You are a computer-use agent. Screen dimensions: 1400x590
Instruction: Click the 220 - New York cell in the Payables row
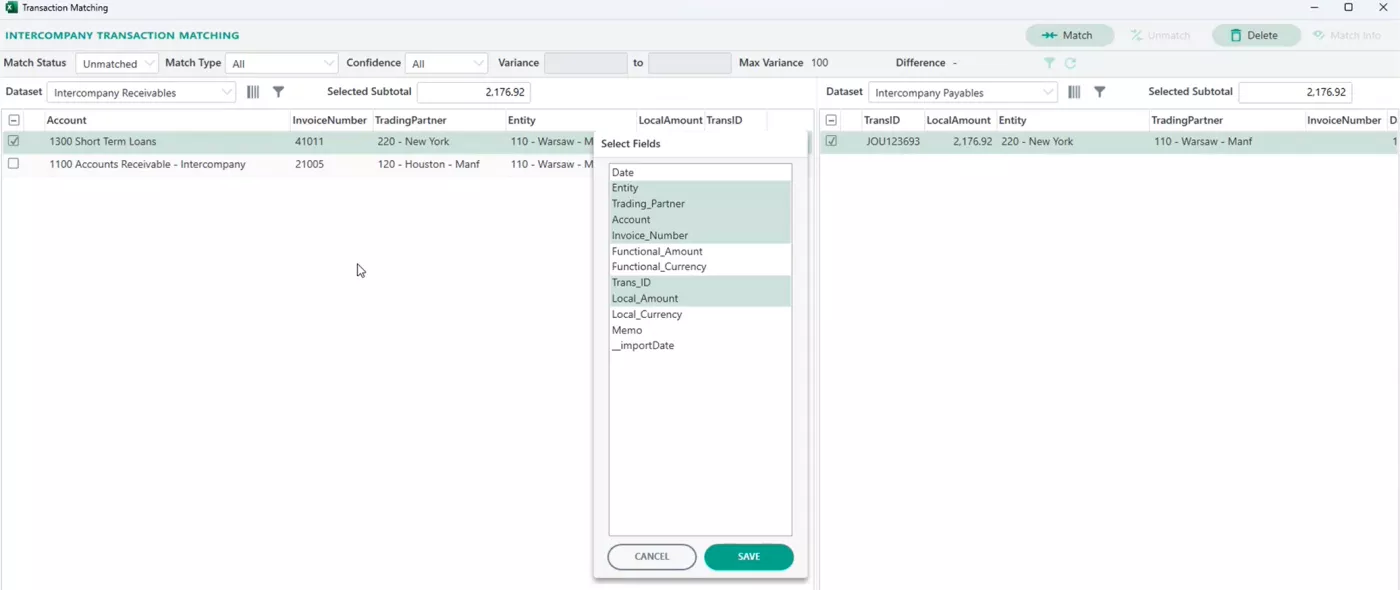[1037, 142]
